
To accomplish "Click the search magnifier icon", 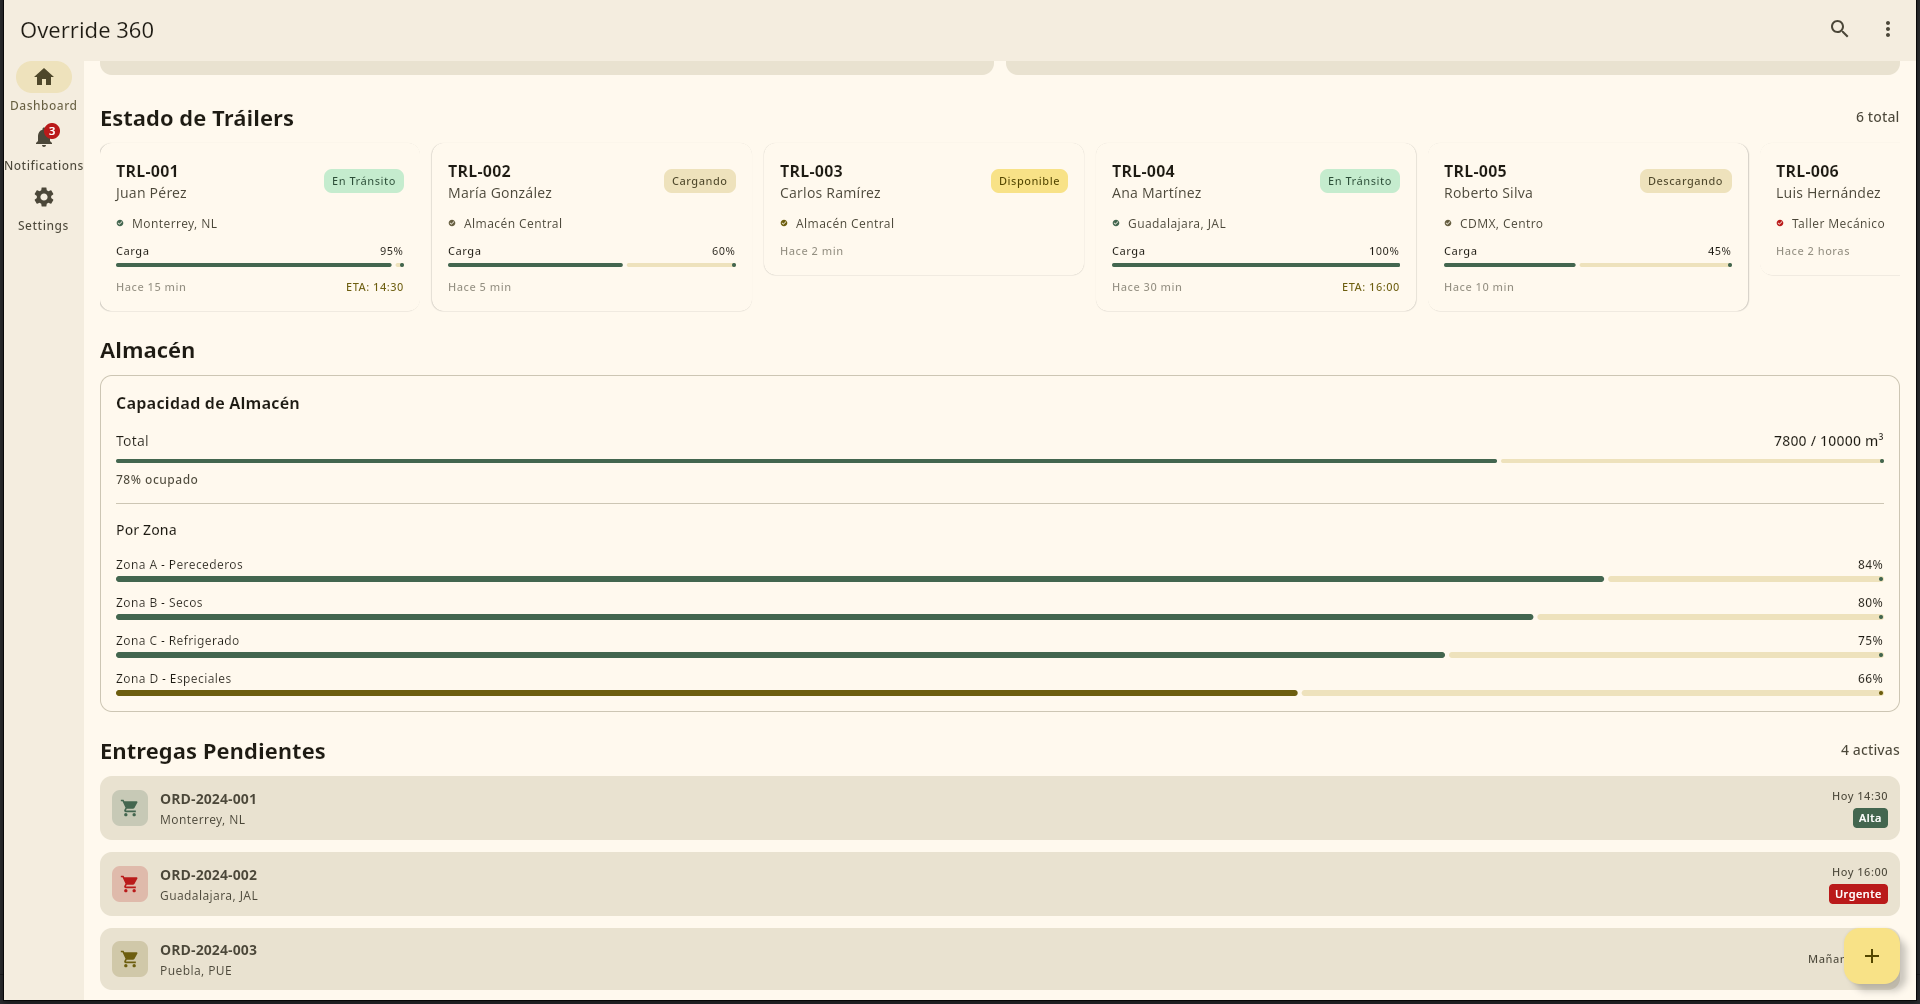I will pyautogui.click(x=1839, y=29).
